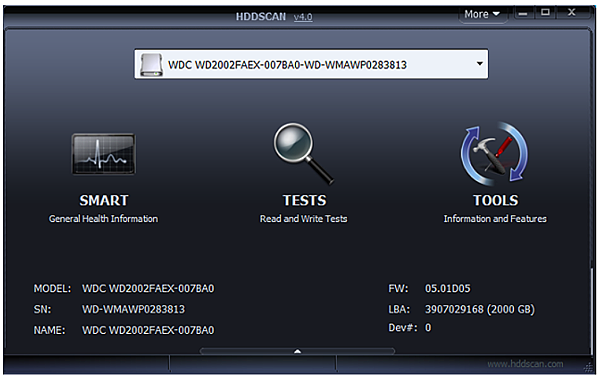This screenshot has width=600, height=379.
Task: Open the TOOLS hammer and screwdriver icon
Action: pos(494,154)
